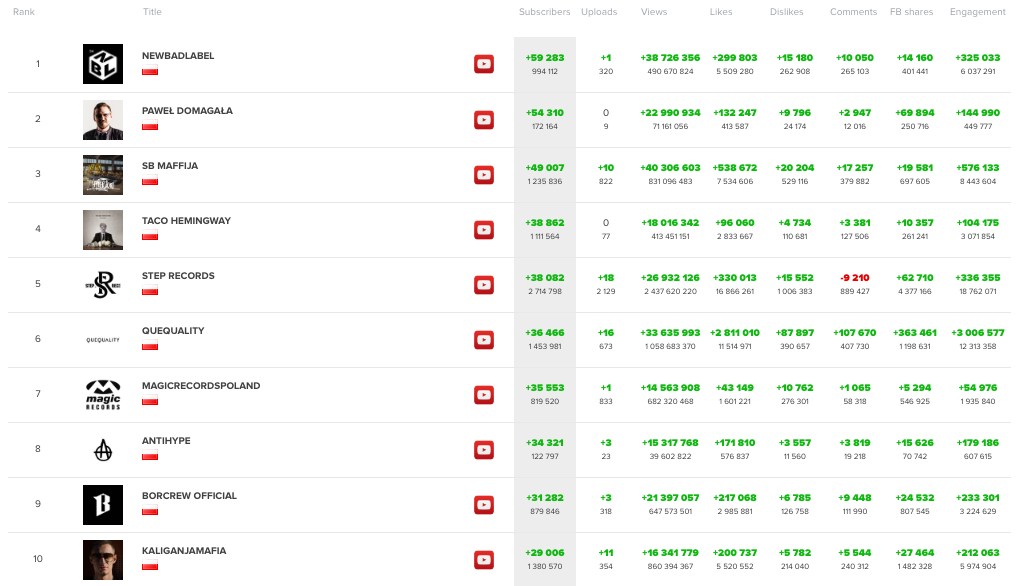The height and width of the screenshot is (586, 1024).
Task: Click the Step Records logo thumbnail
Action: coord(103,285)
